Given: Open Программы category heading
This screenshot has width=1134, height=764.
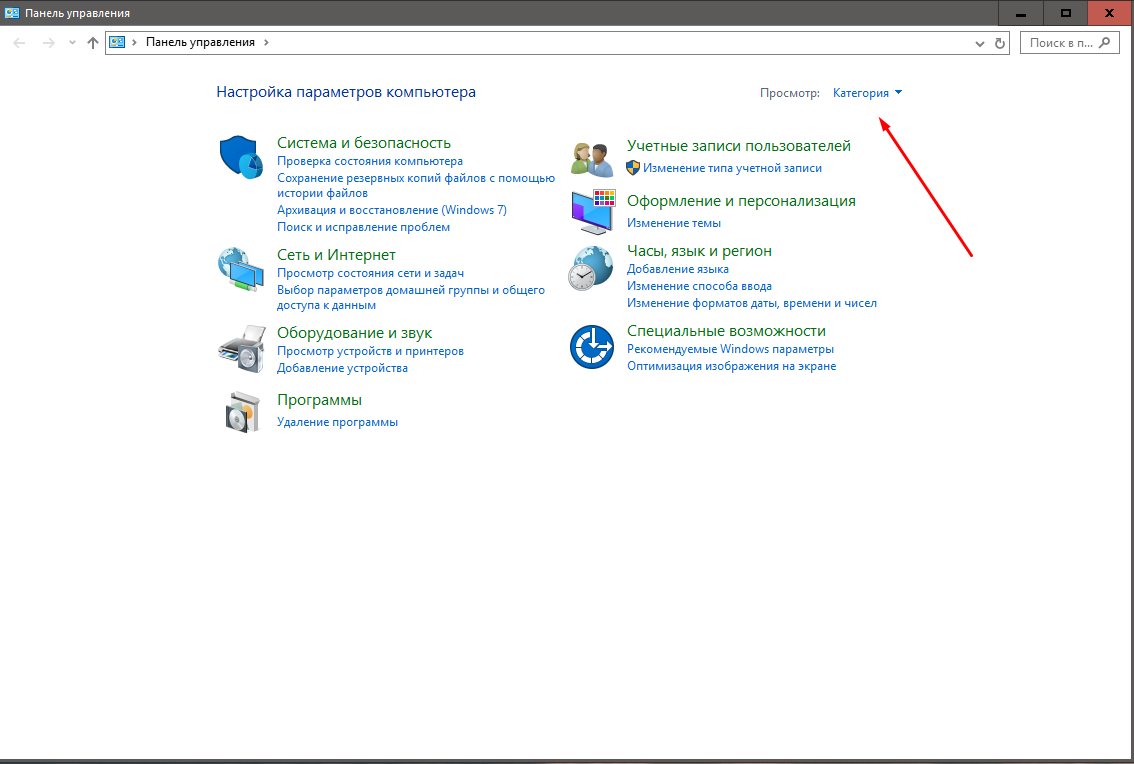Looking at the screenshot, I should coord(319,400).
